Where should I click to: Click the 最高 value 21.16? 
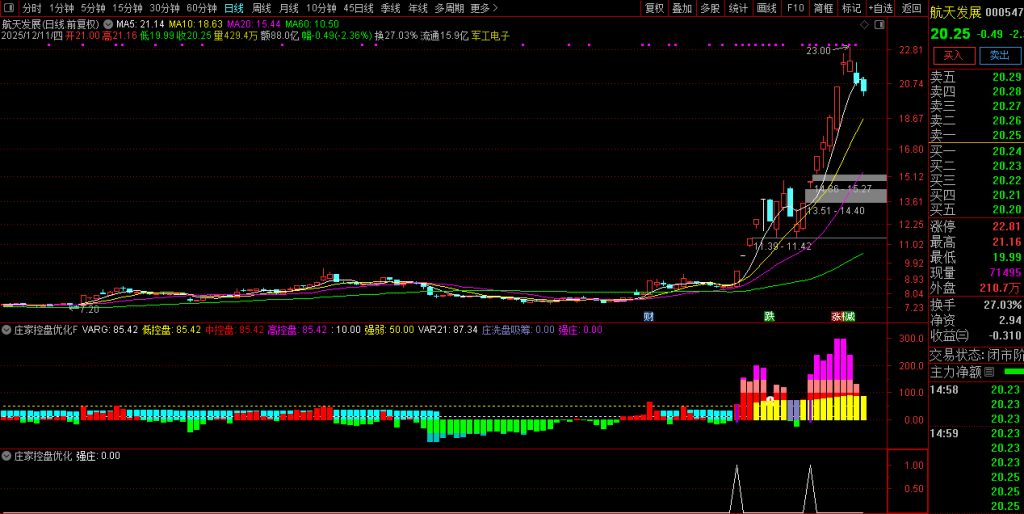click(1007, 242)
